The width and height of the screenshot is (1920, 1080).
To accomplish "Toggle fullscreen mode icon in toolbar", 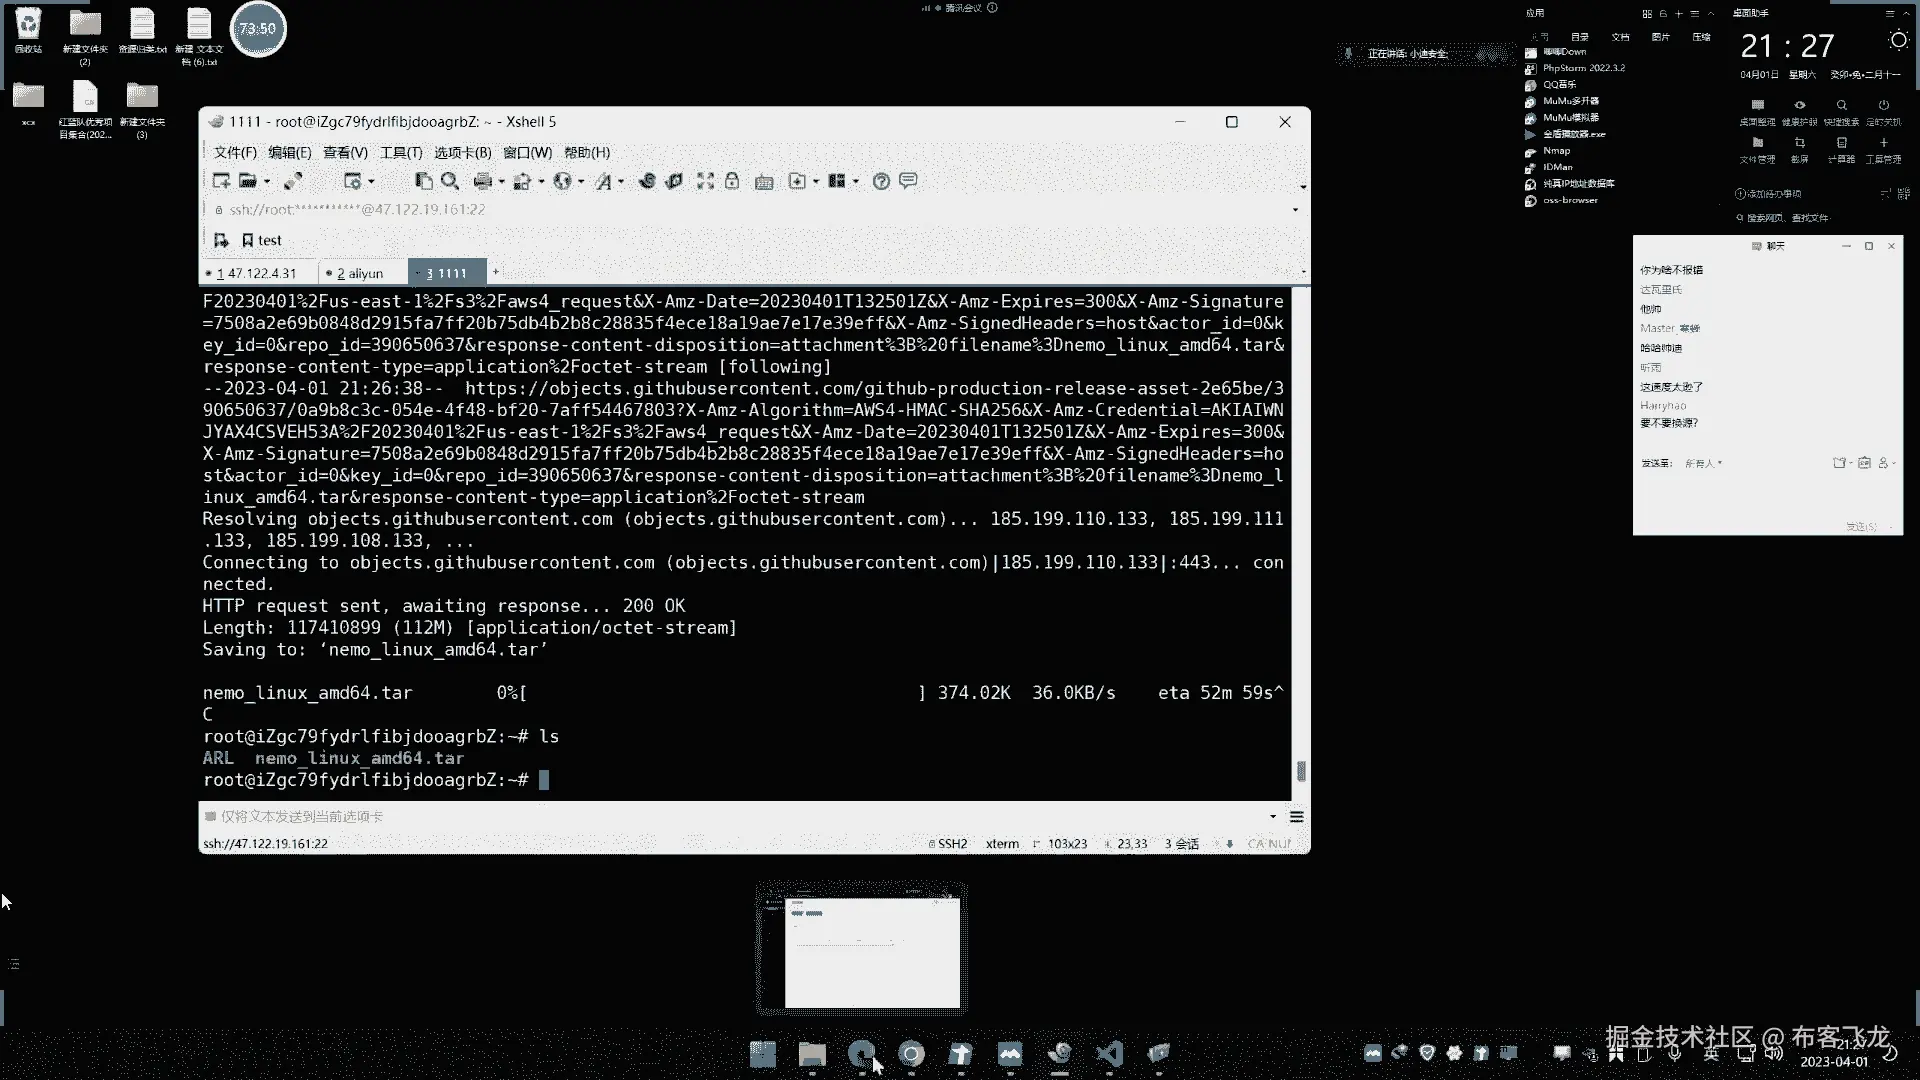I will pos(706,181).
